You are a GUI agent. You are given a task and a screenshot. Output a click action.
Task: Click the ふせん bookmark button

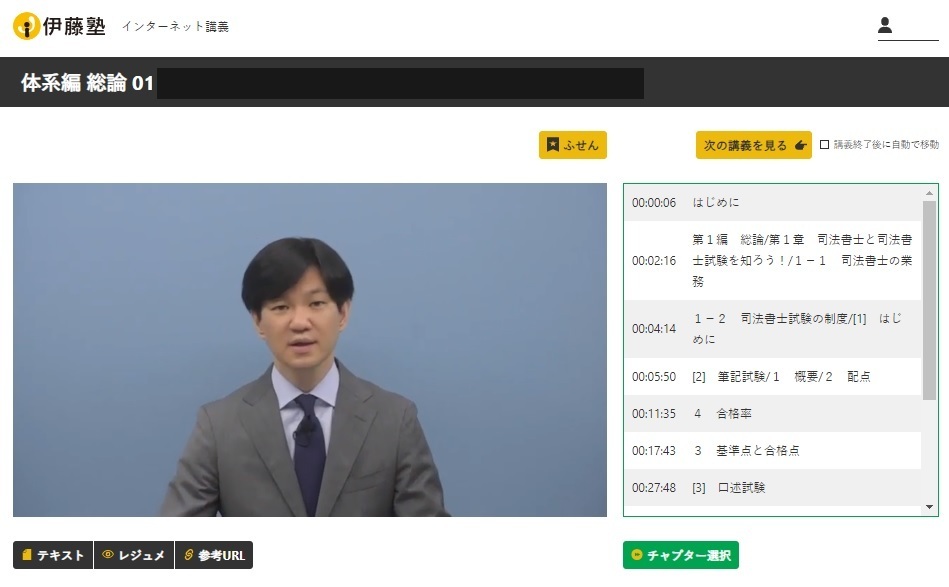[x=573, y=145]
